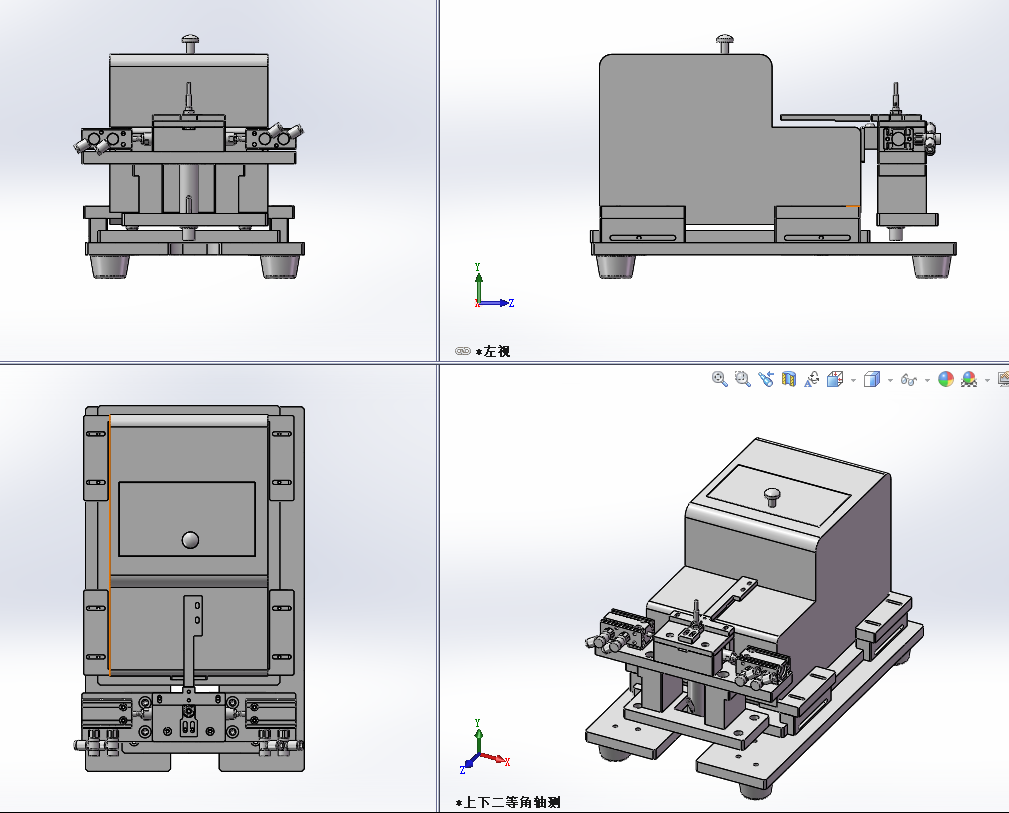This screenshot has height=813, width=1009.
Task: Click the Hide/Show Items glasses icon
Action: click(x=909, y=380)
